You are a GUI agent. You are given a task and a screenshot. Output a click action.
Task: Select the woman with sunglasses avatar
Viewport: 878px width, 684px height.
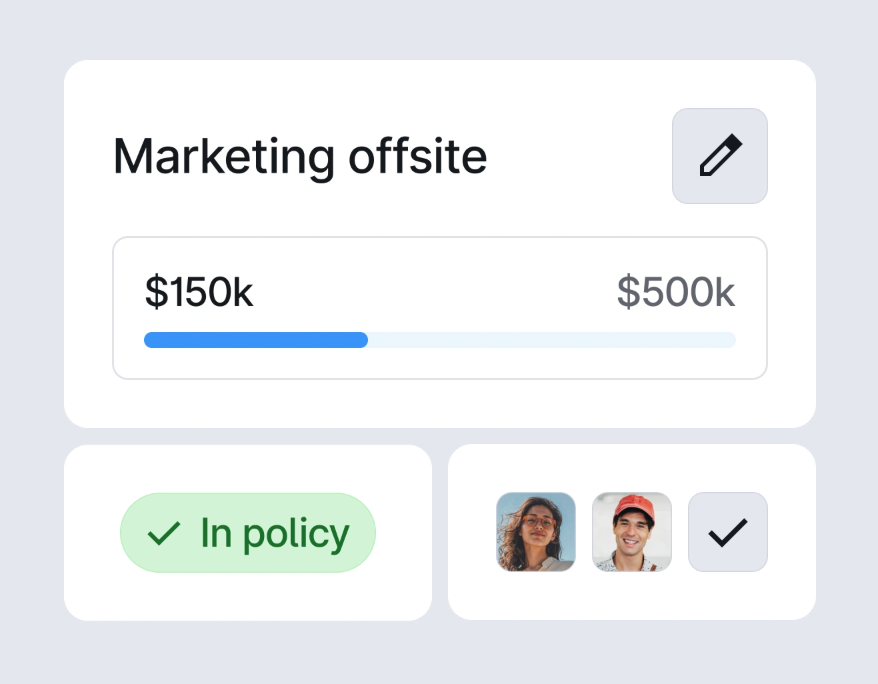(536, 532)
